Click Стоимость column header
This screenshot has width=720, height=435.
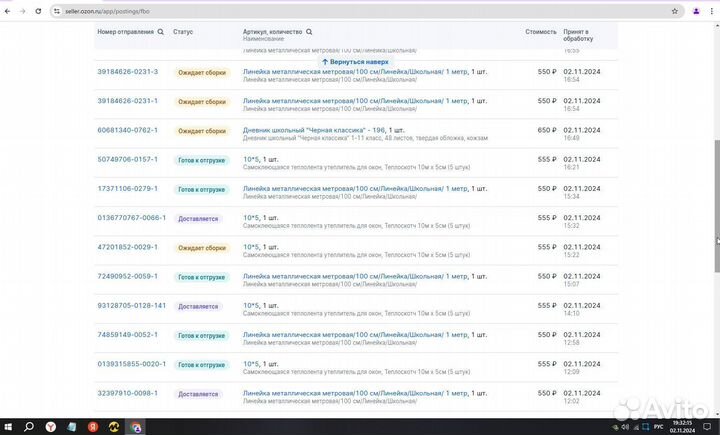[x=540, y=32]
